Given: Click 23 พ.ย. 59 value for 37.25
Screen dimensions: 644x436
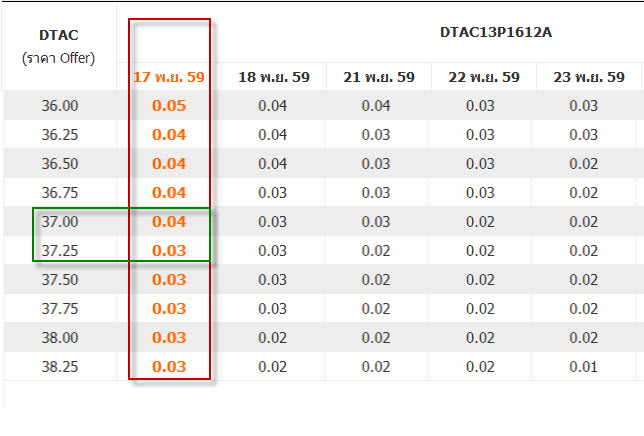Looking at the screenshot, I should click(x=584, y=250).
